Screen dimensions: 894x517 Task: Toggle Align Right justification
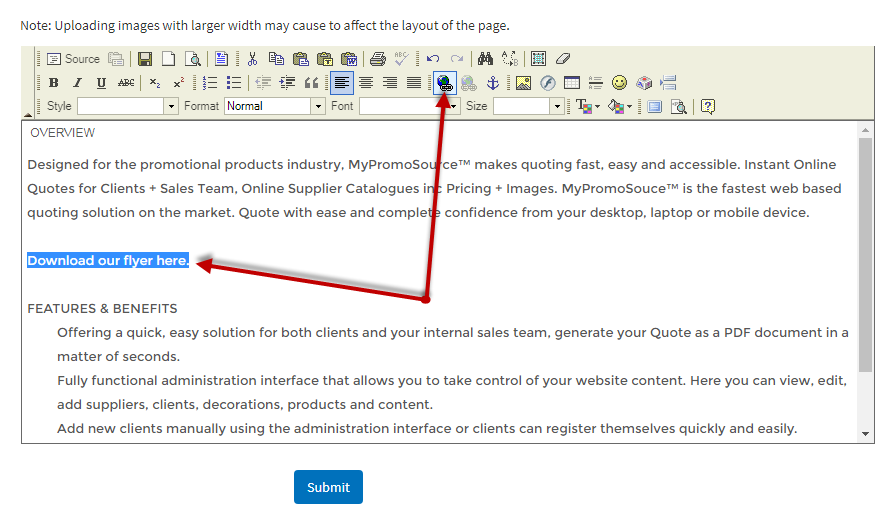[390, 83]
